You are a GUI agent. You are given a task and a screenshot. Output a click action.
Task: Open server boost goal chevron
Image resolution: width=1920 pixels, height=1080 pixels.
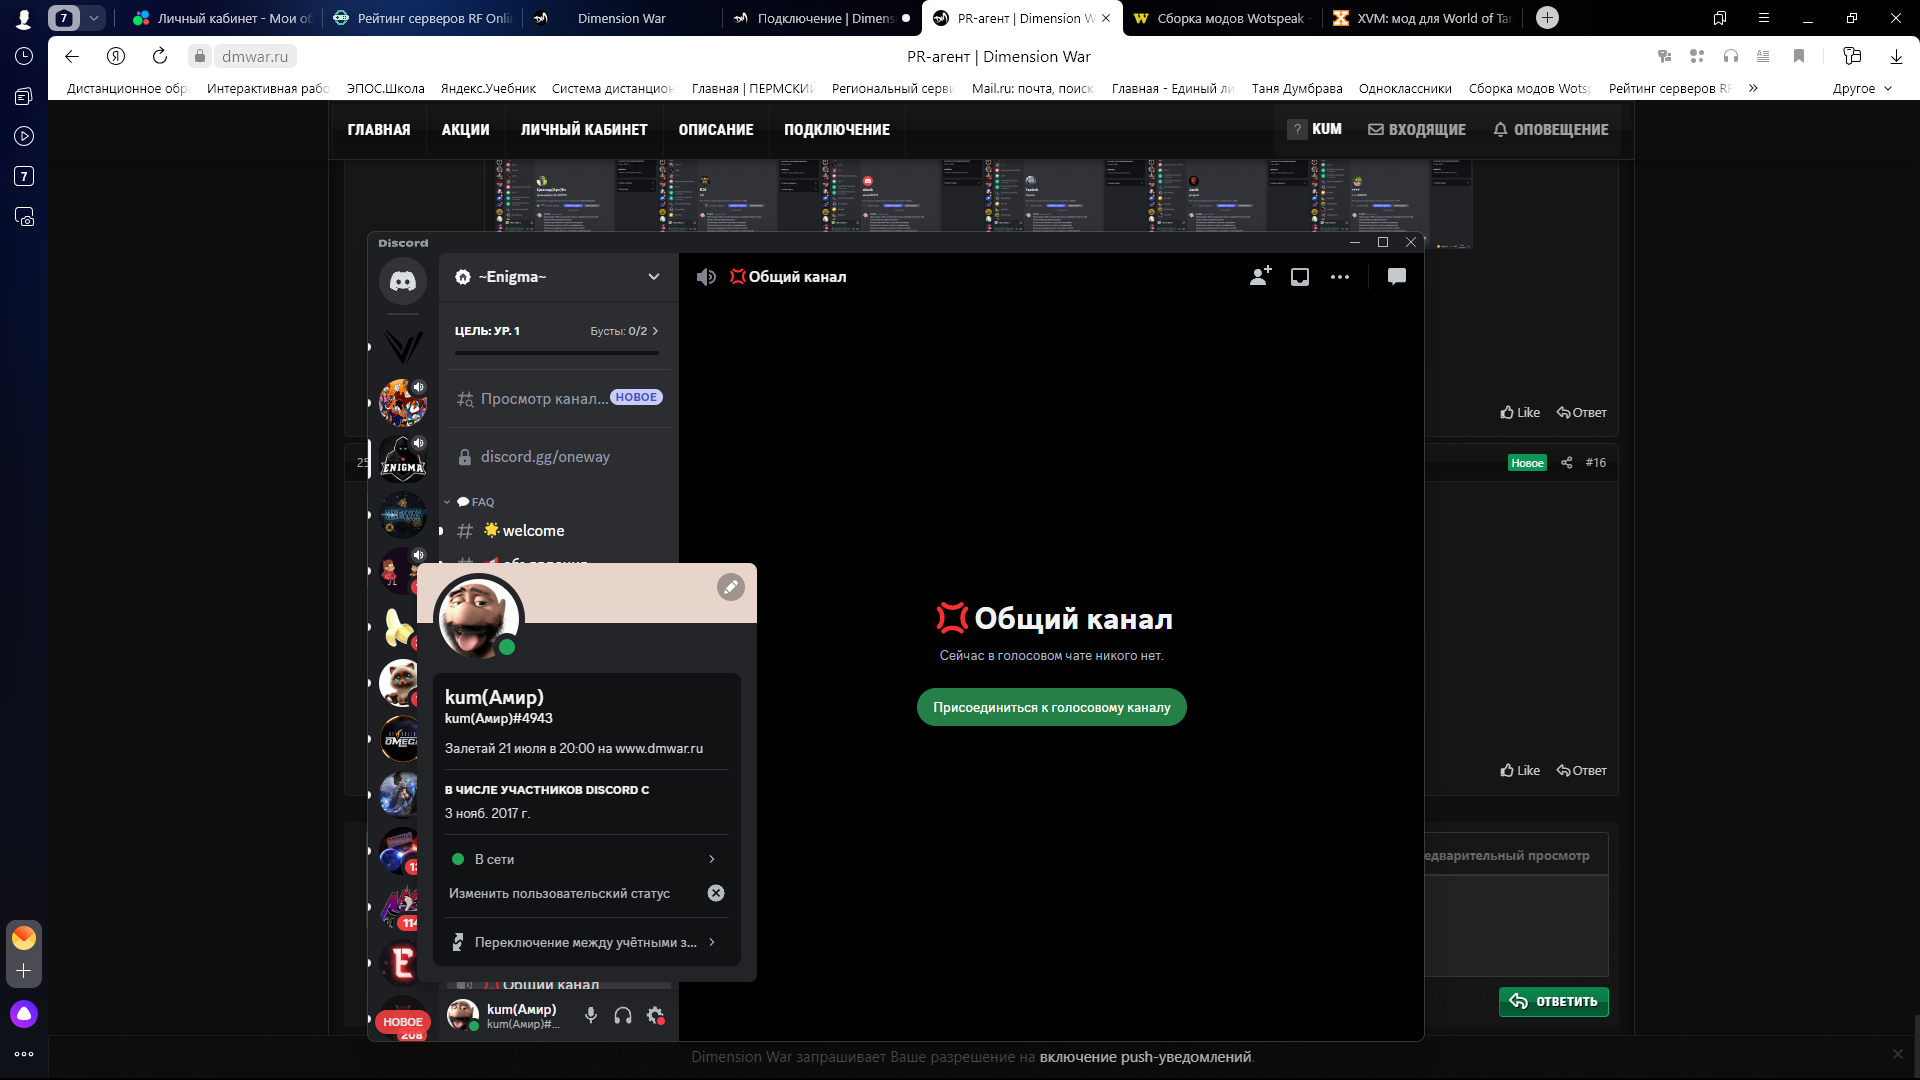(x=655, y=331)
